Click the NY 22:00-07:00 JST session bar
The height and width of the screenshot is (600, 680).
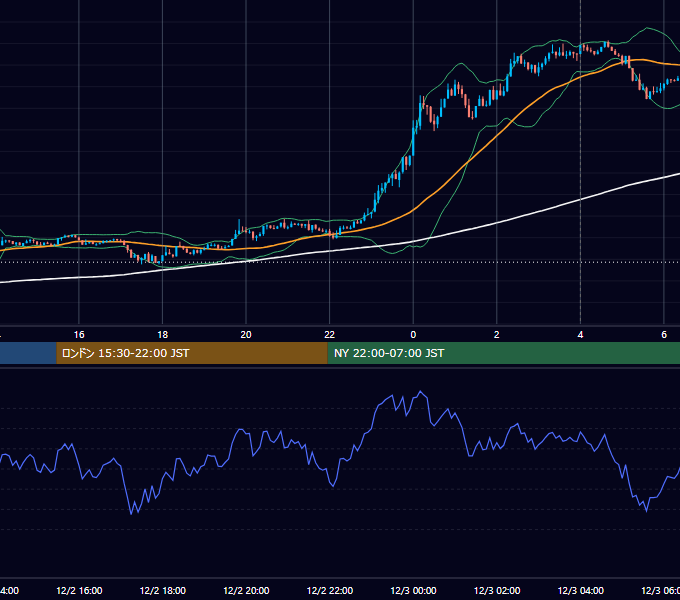(503, 353)
